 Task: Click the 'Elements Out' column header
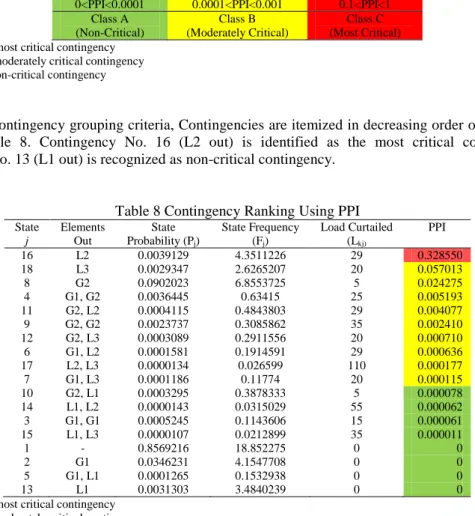pos(82,234)
